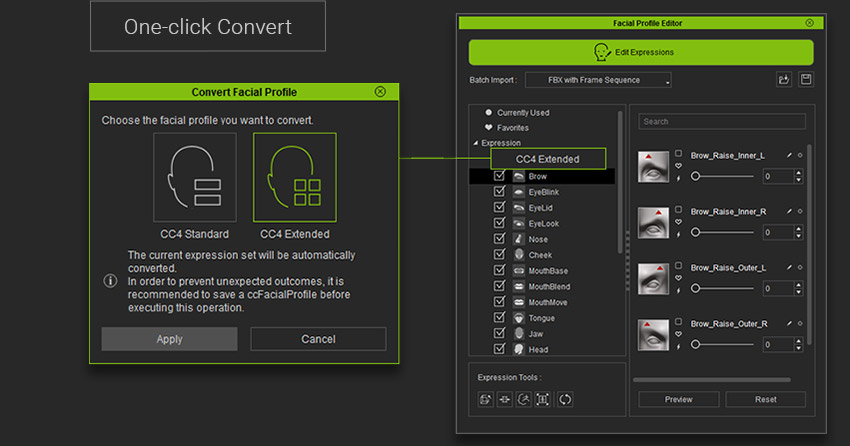Screen dimensions: 850x446
Task: Disable the MouthBase category checkbox
Action: point(499,271)
